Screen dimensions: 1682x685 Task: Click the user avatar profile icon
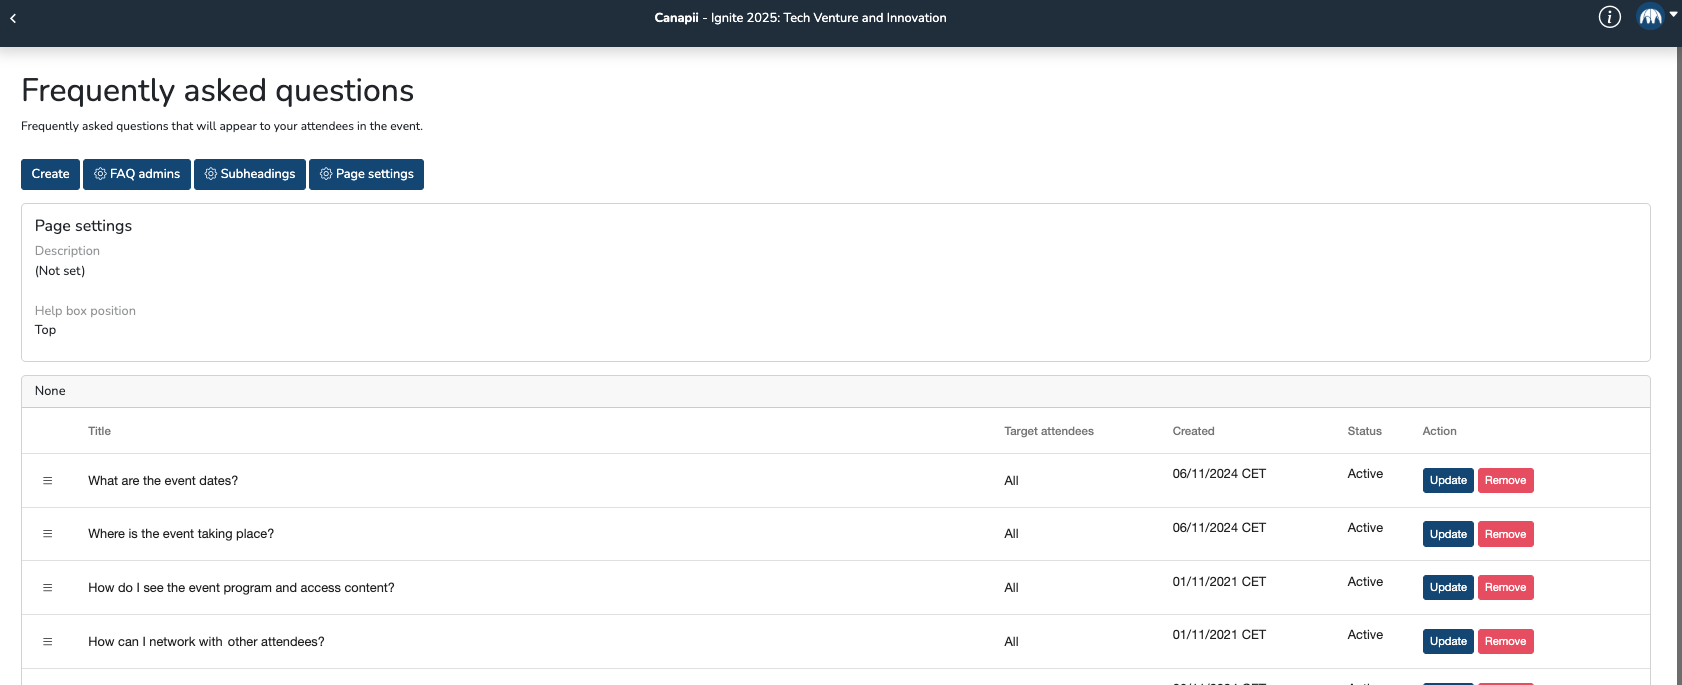pyautogui.click(x=1649, y=17)
